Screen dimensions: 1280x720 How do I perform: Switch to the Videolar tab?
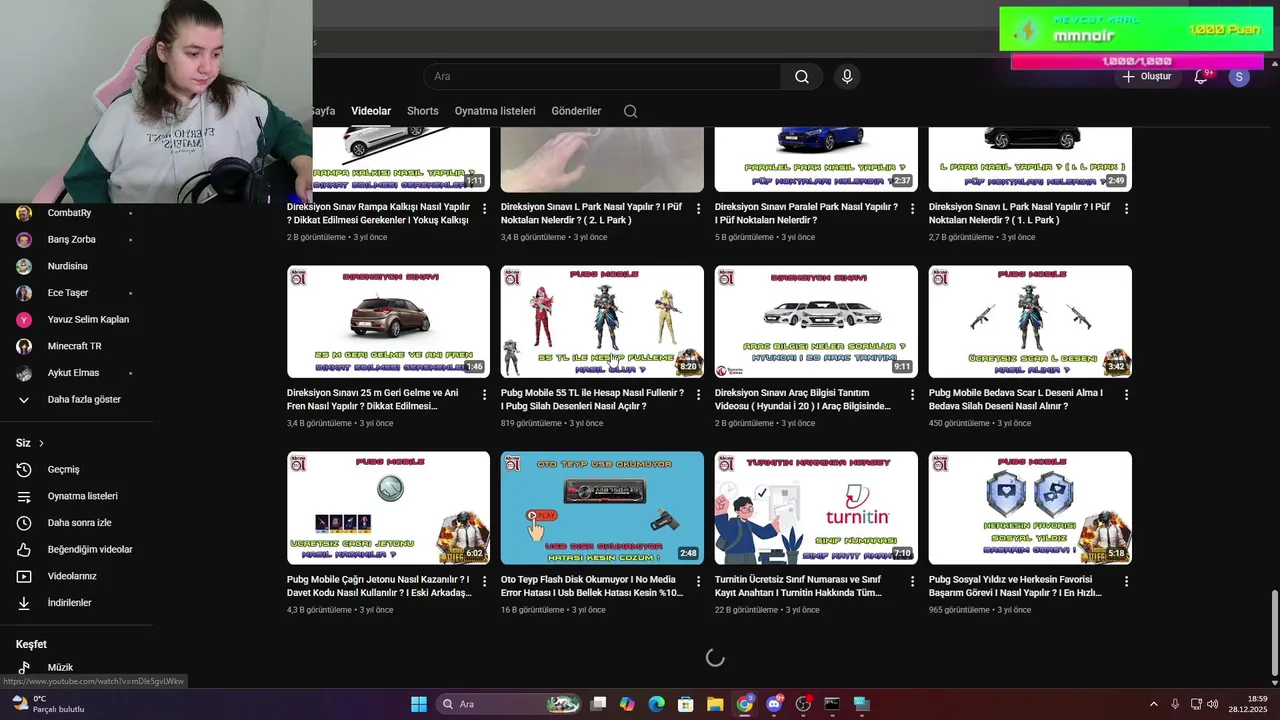click(x=371, y=111)
